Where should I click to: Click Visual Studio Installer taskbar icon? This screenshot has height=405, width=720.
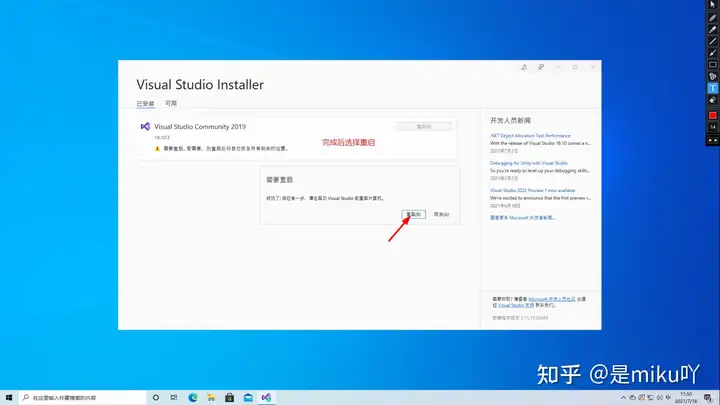coord(266,398)
